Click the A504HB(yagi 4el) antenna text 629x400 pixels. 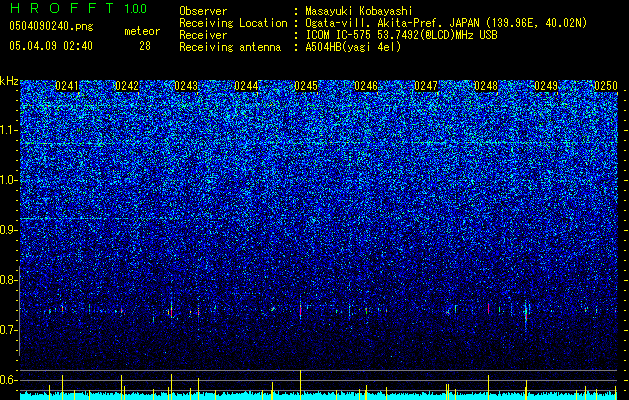click(353, 47)
